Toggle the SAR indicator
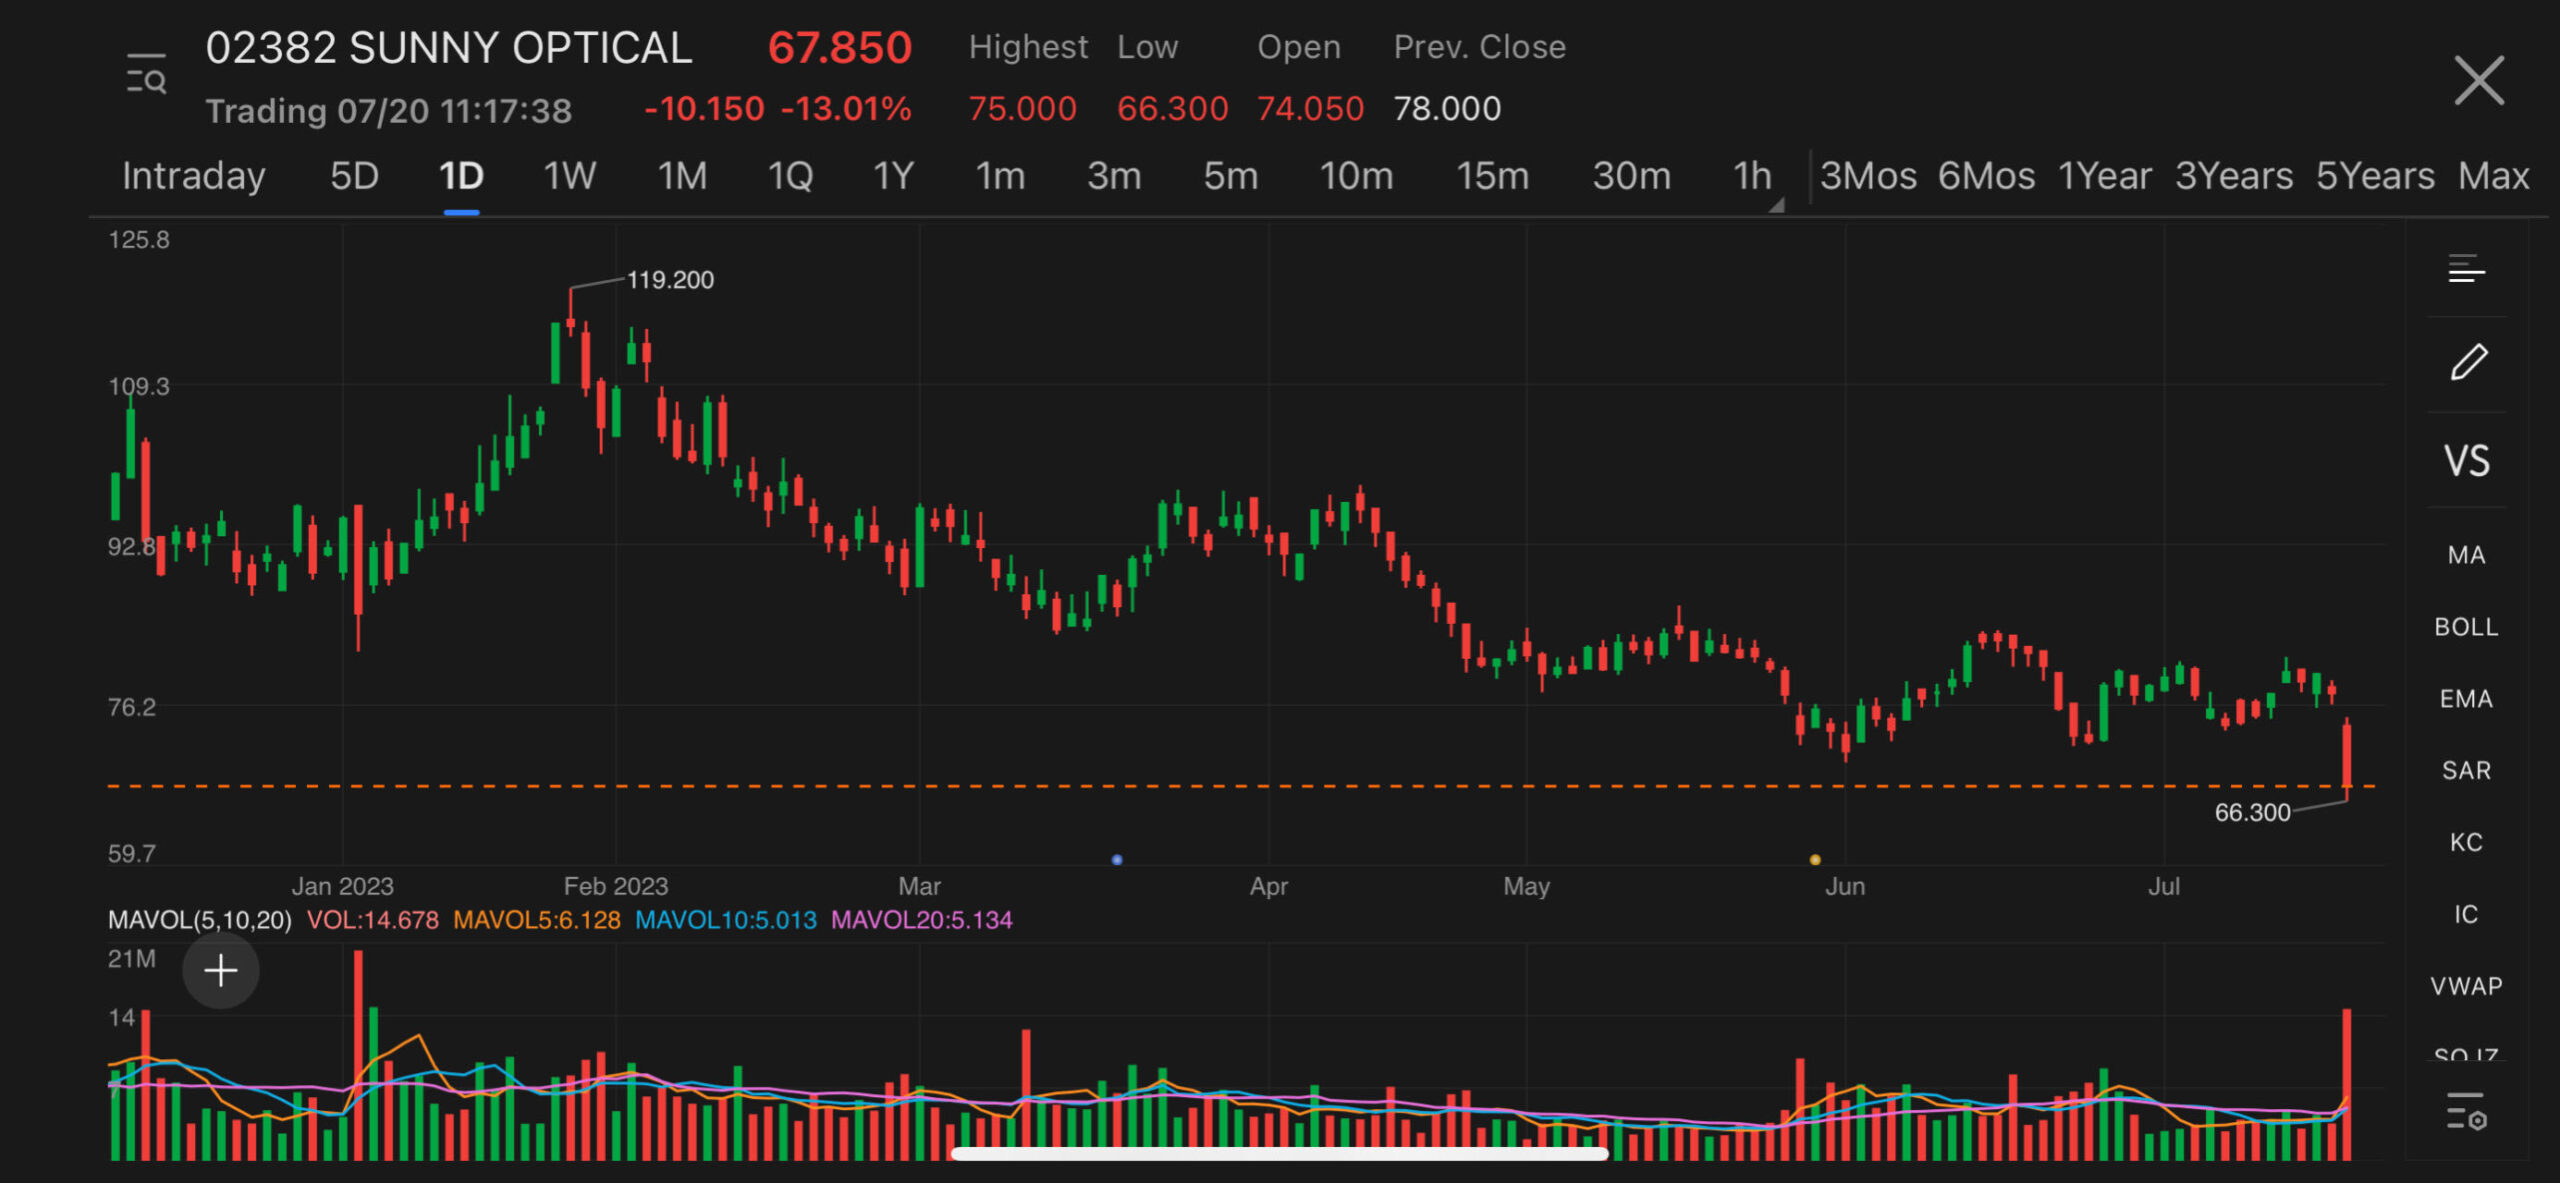The image size is (2560, 1183). point(2466,771)
